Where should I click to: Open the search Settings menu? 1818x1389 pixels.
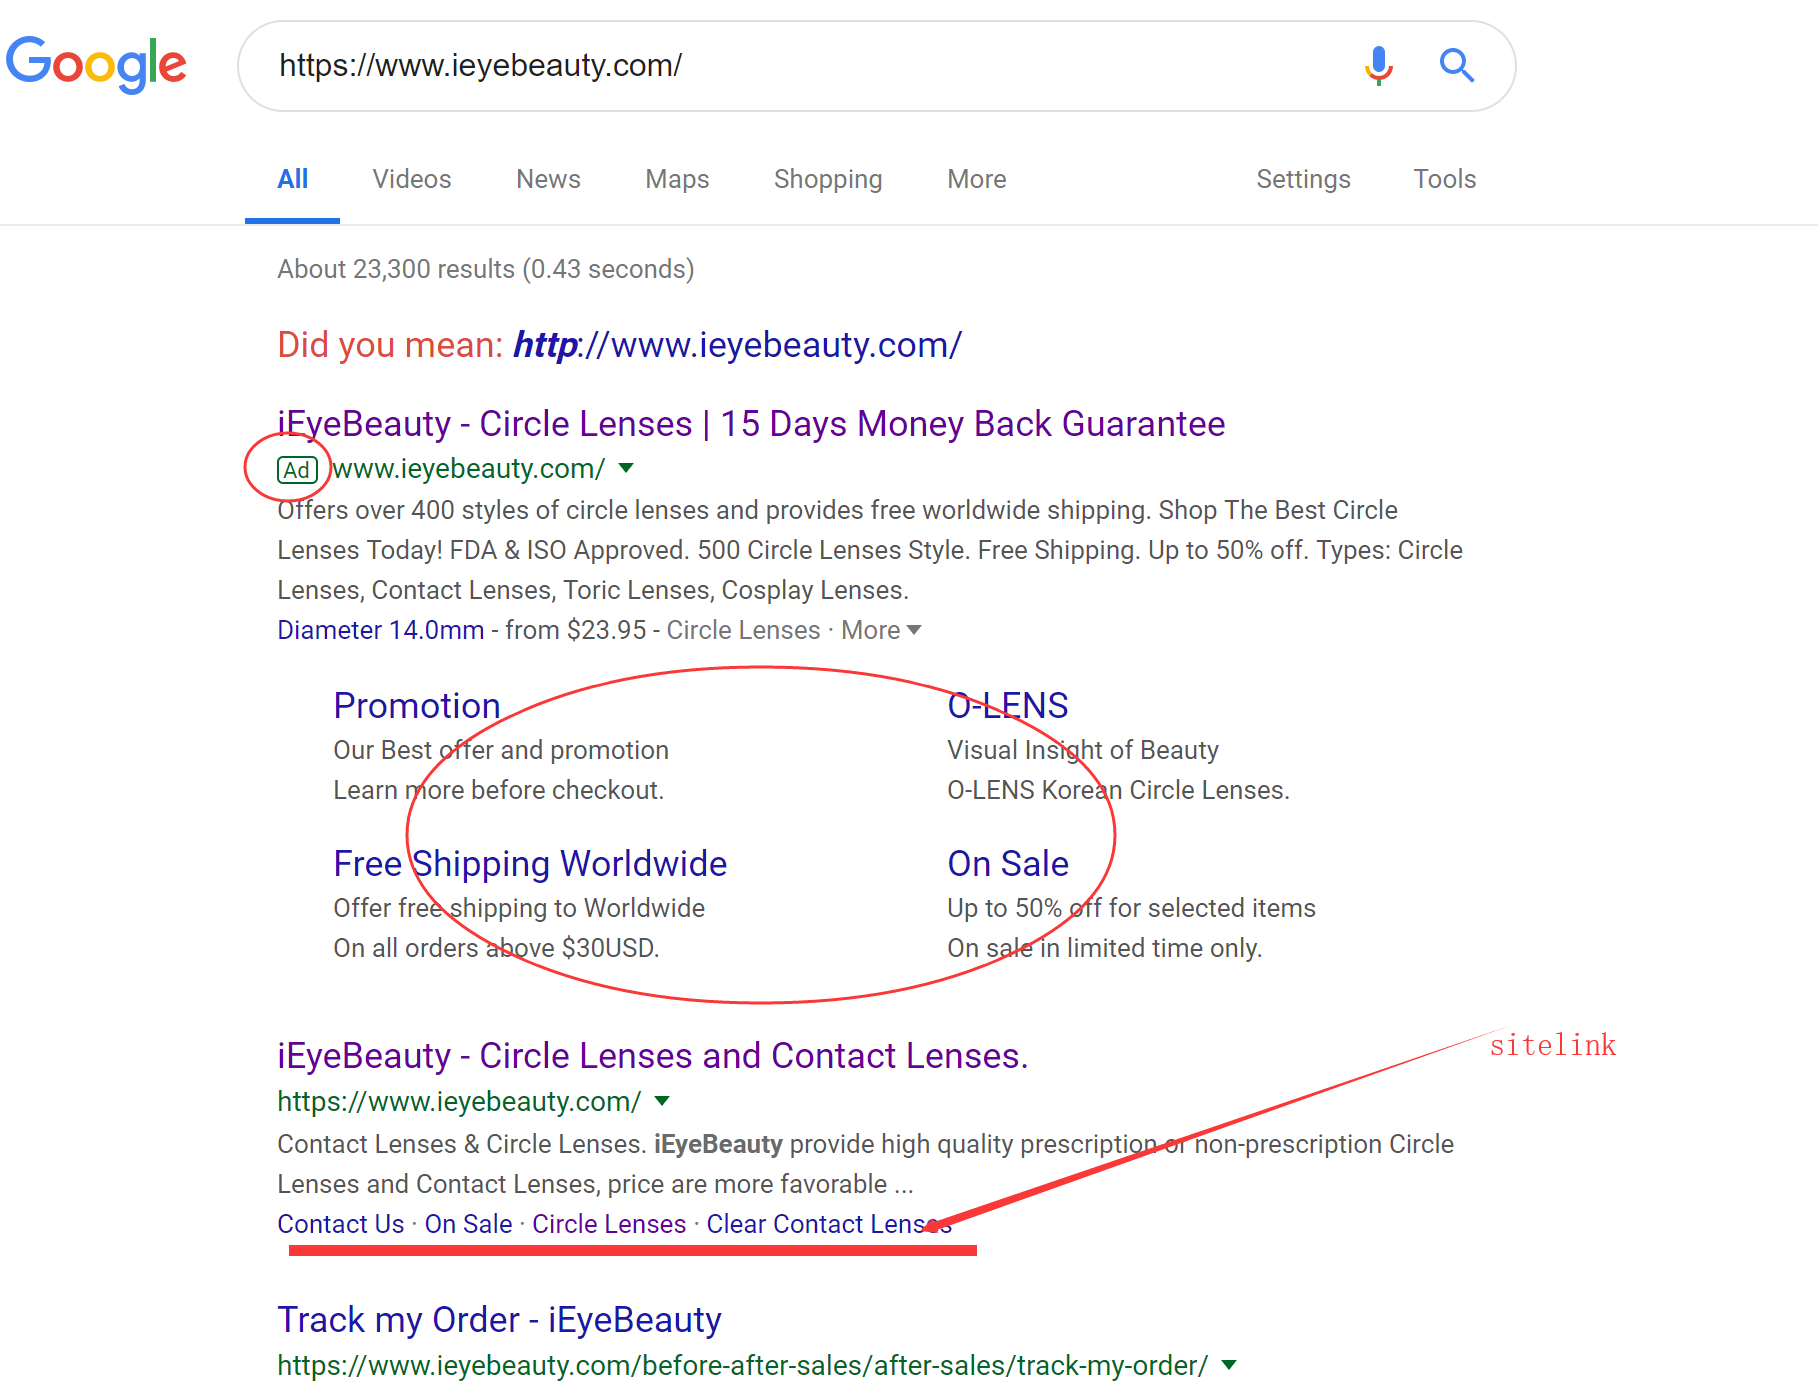[x=1302, y=179]
